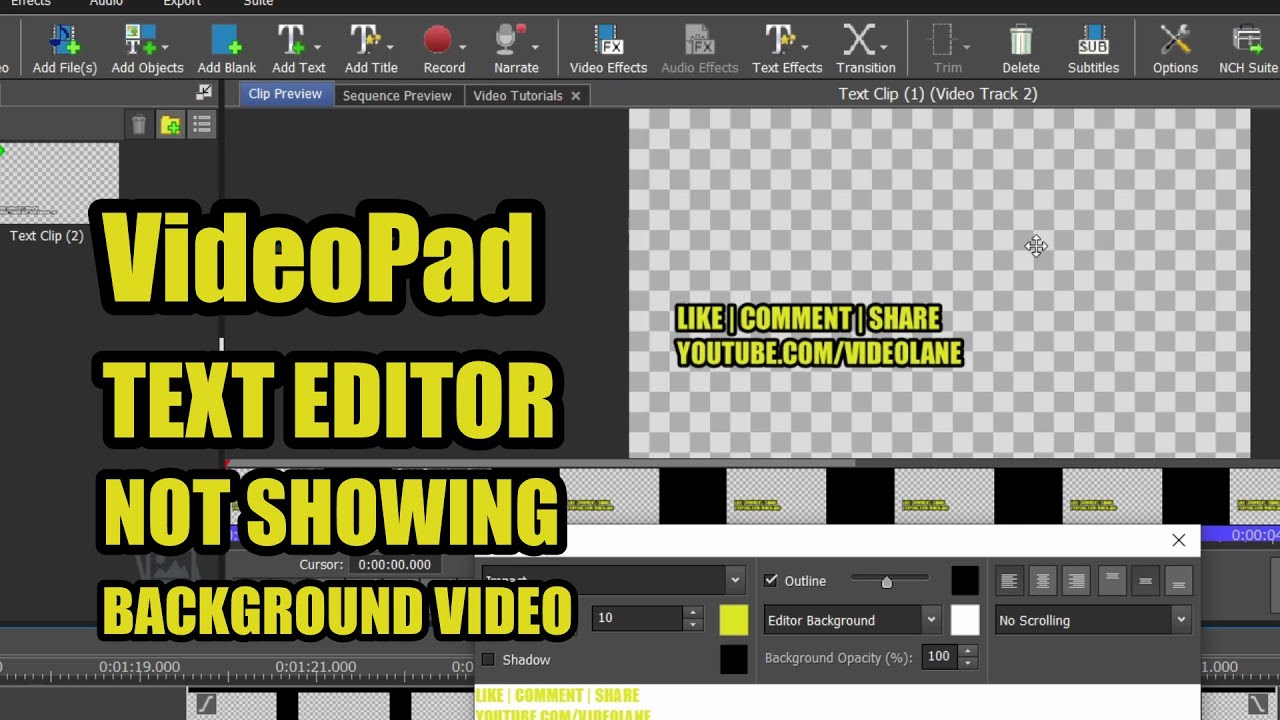
Task: Switch to the Sequence Preview tab
Action: pos(397,96)
